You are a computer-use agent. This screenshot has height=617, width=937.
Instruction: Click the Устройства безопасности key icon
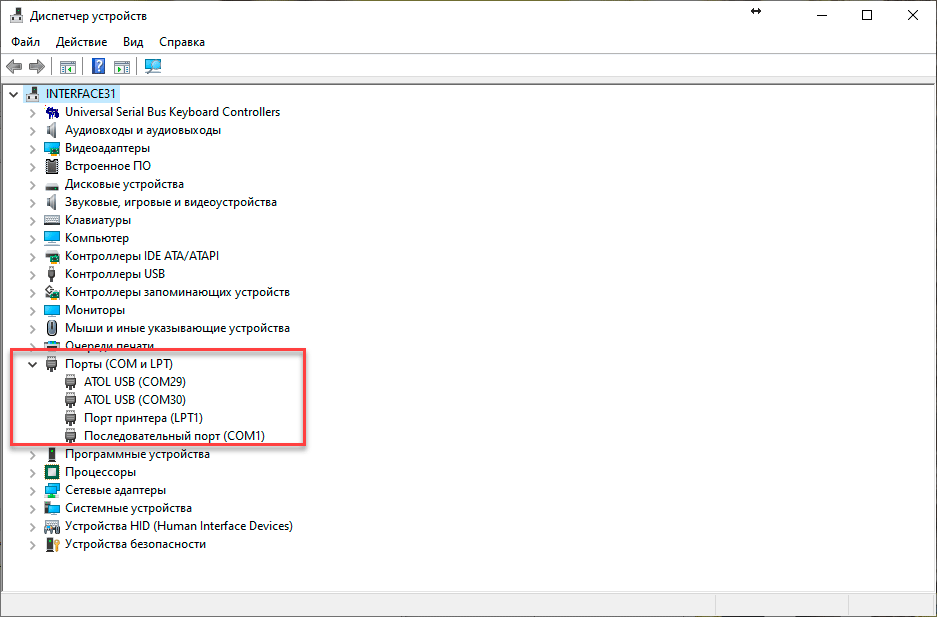point(53,544)
